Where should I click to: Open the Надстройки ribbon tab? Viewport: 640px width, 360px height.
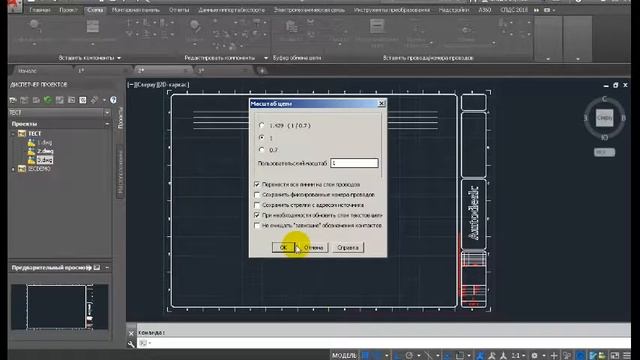click(454, 10)
